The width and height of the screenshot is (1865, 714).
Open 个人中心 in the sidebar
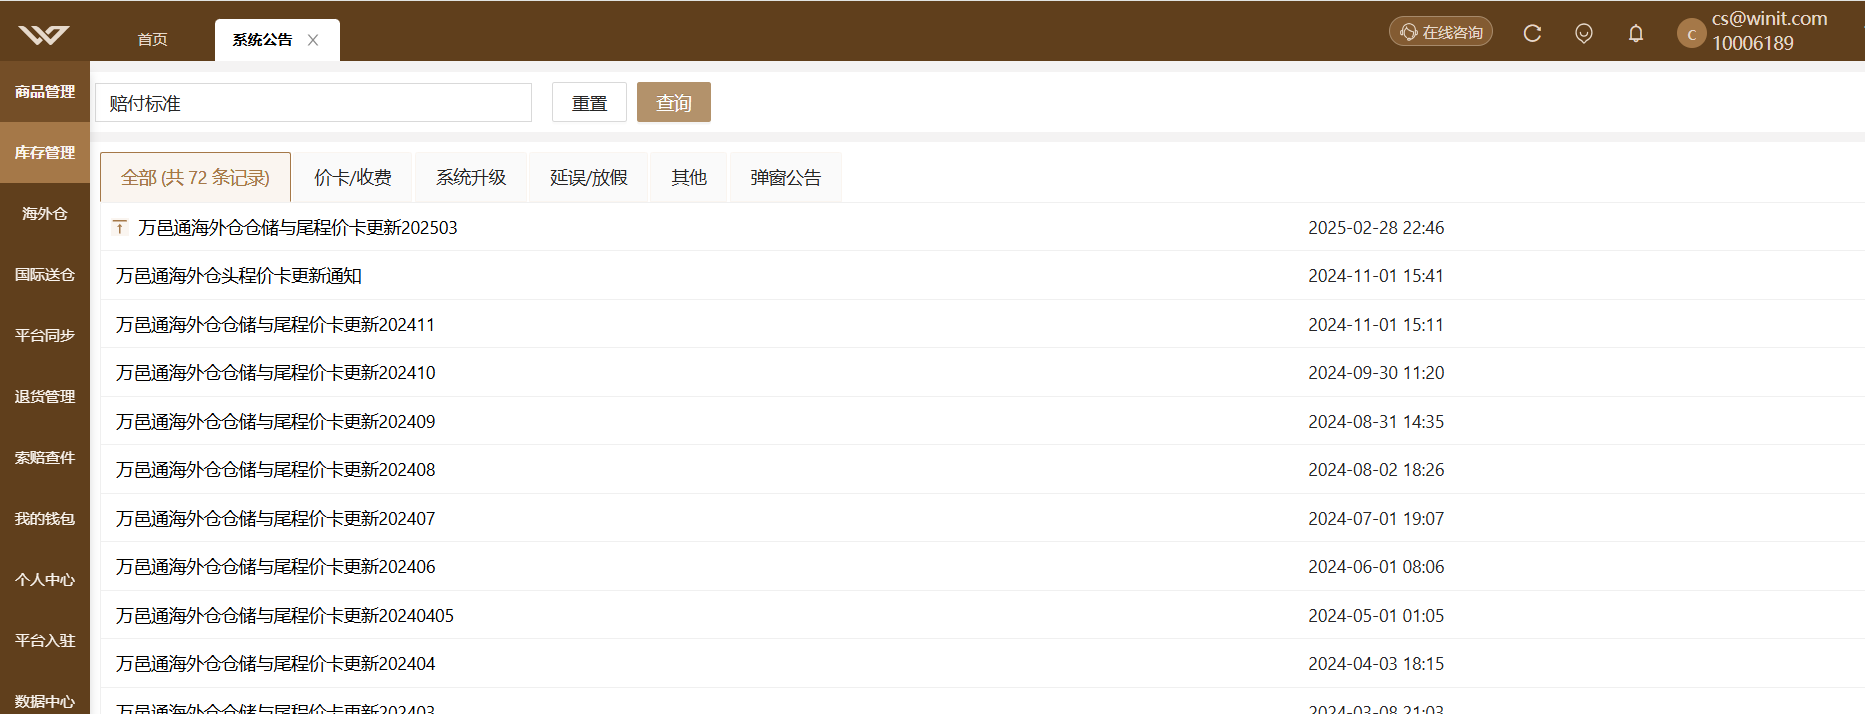pos(45,580)
